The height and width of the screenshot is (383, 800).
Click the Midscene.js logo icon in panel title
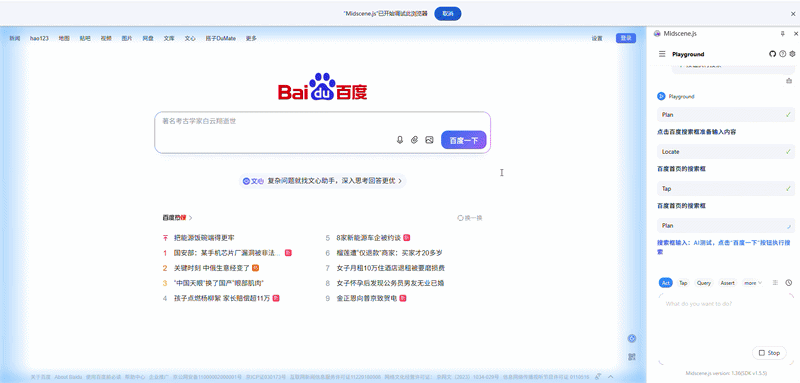[x=657, y=34]
